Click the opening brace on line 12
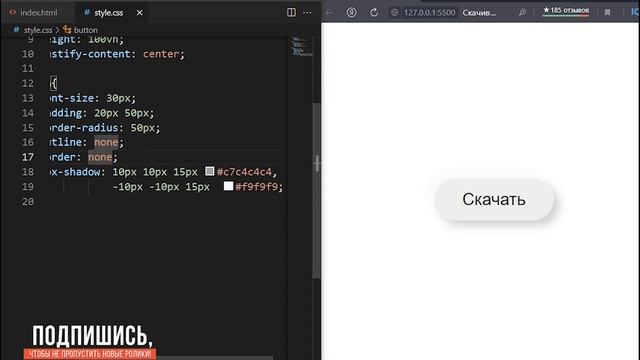640x360 pixels. point(53,83)
